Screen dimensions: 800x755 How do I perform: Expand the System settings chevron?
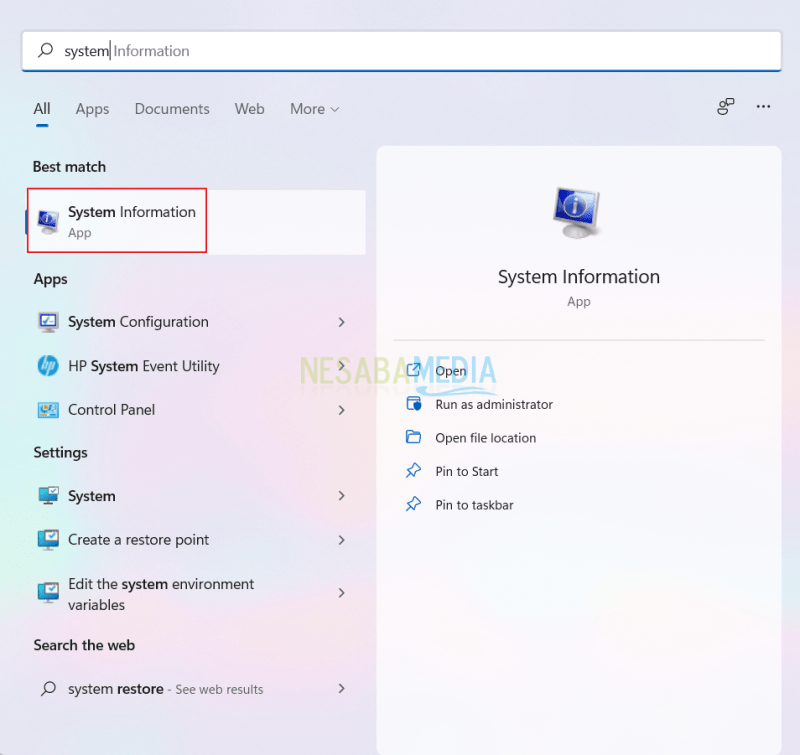[x=341, y=496]
